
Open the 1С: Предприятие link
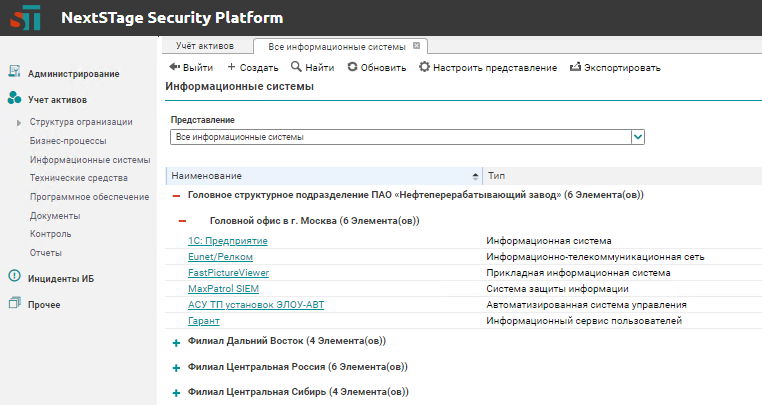[x=227, y=240]
